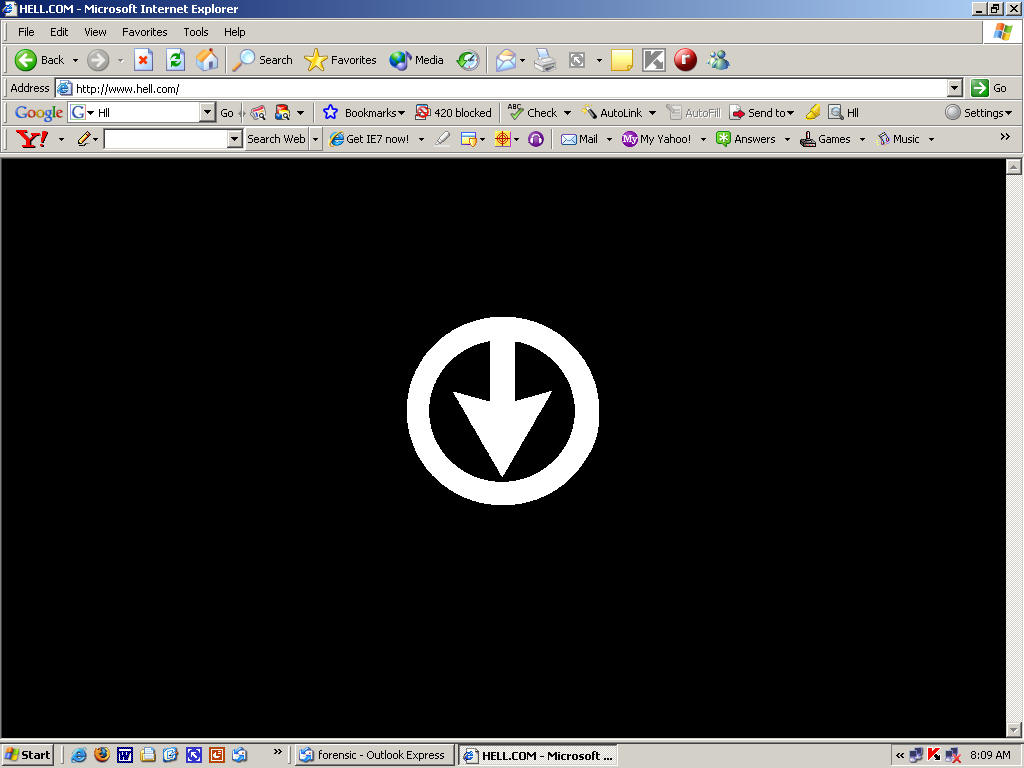The image size is (1024, 768).
Task: Open the Windows Messenger icon
Action: pos(718,60)
